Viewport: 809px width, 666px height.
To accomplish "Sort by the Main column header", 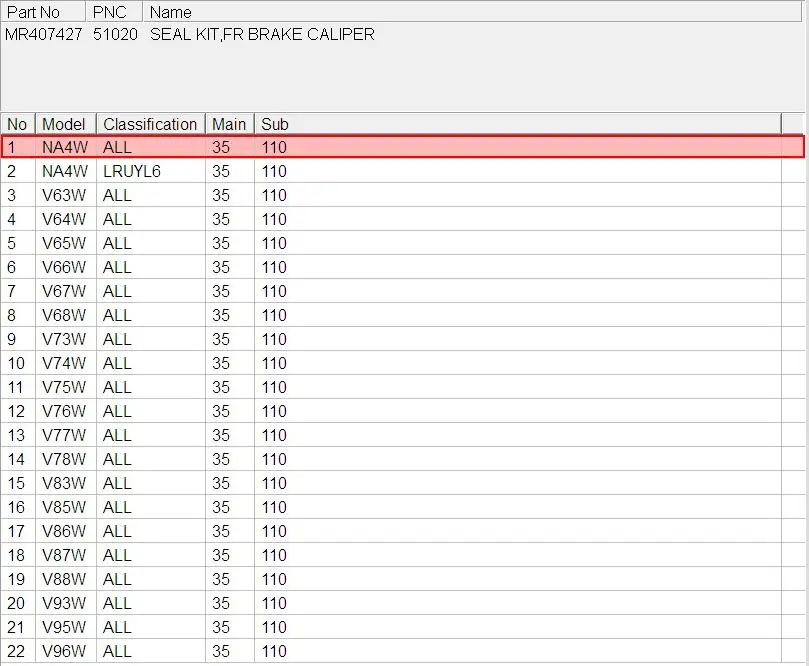I will coord(230,124).
